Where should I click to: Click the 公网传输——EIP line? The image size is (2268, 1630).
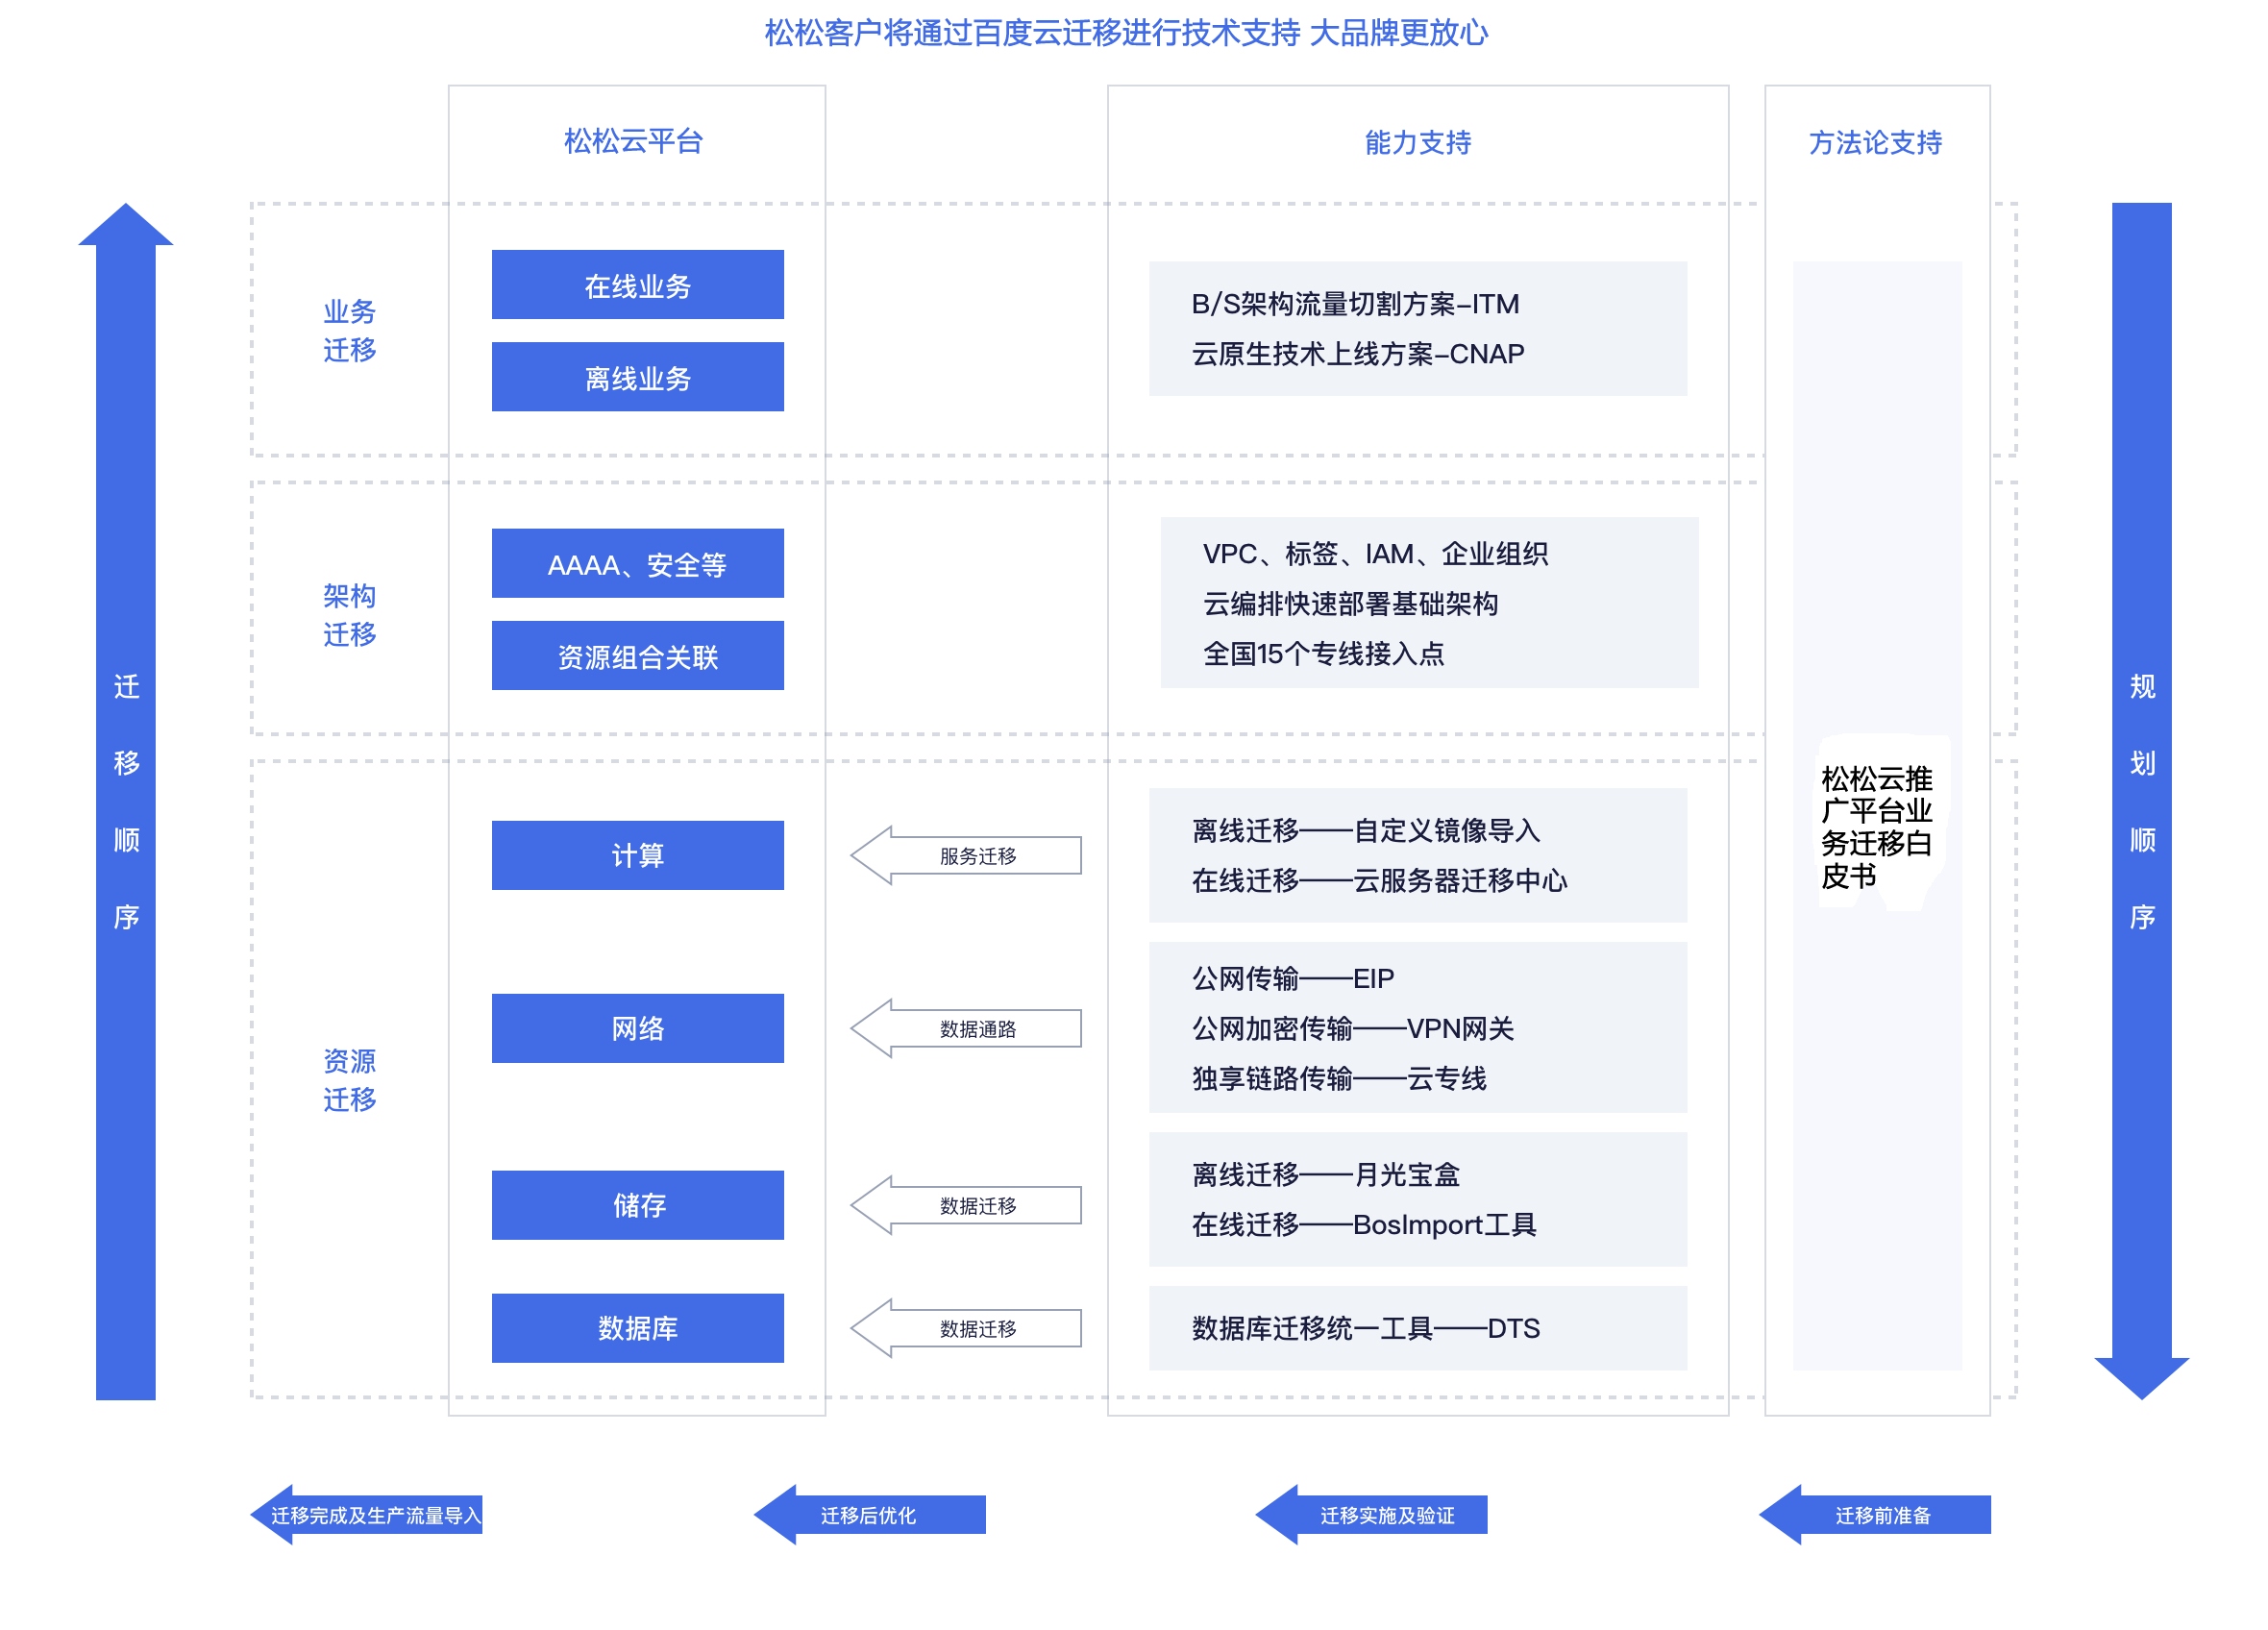pyautogui.click(x=1292, y=978)
